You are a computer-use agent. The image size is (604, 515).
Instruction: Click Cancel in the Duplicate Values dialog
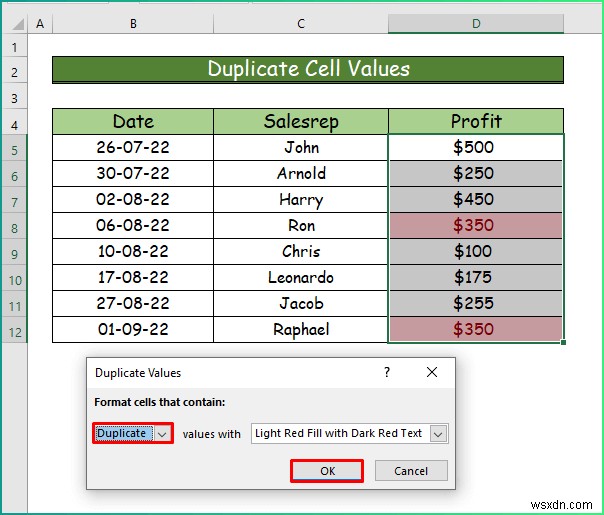411,471
